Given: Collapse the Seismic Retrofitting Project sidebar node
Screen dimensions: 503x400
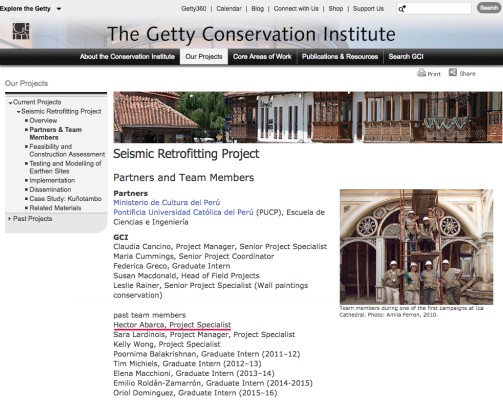Looking at the screenshot, I should tap(19, 112).
